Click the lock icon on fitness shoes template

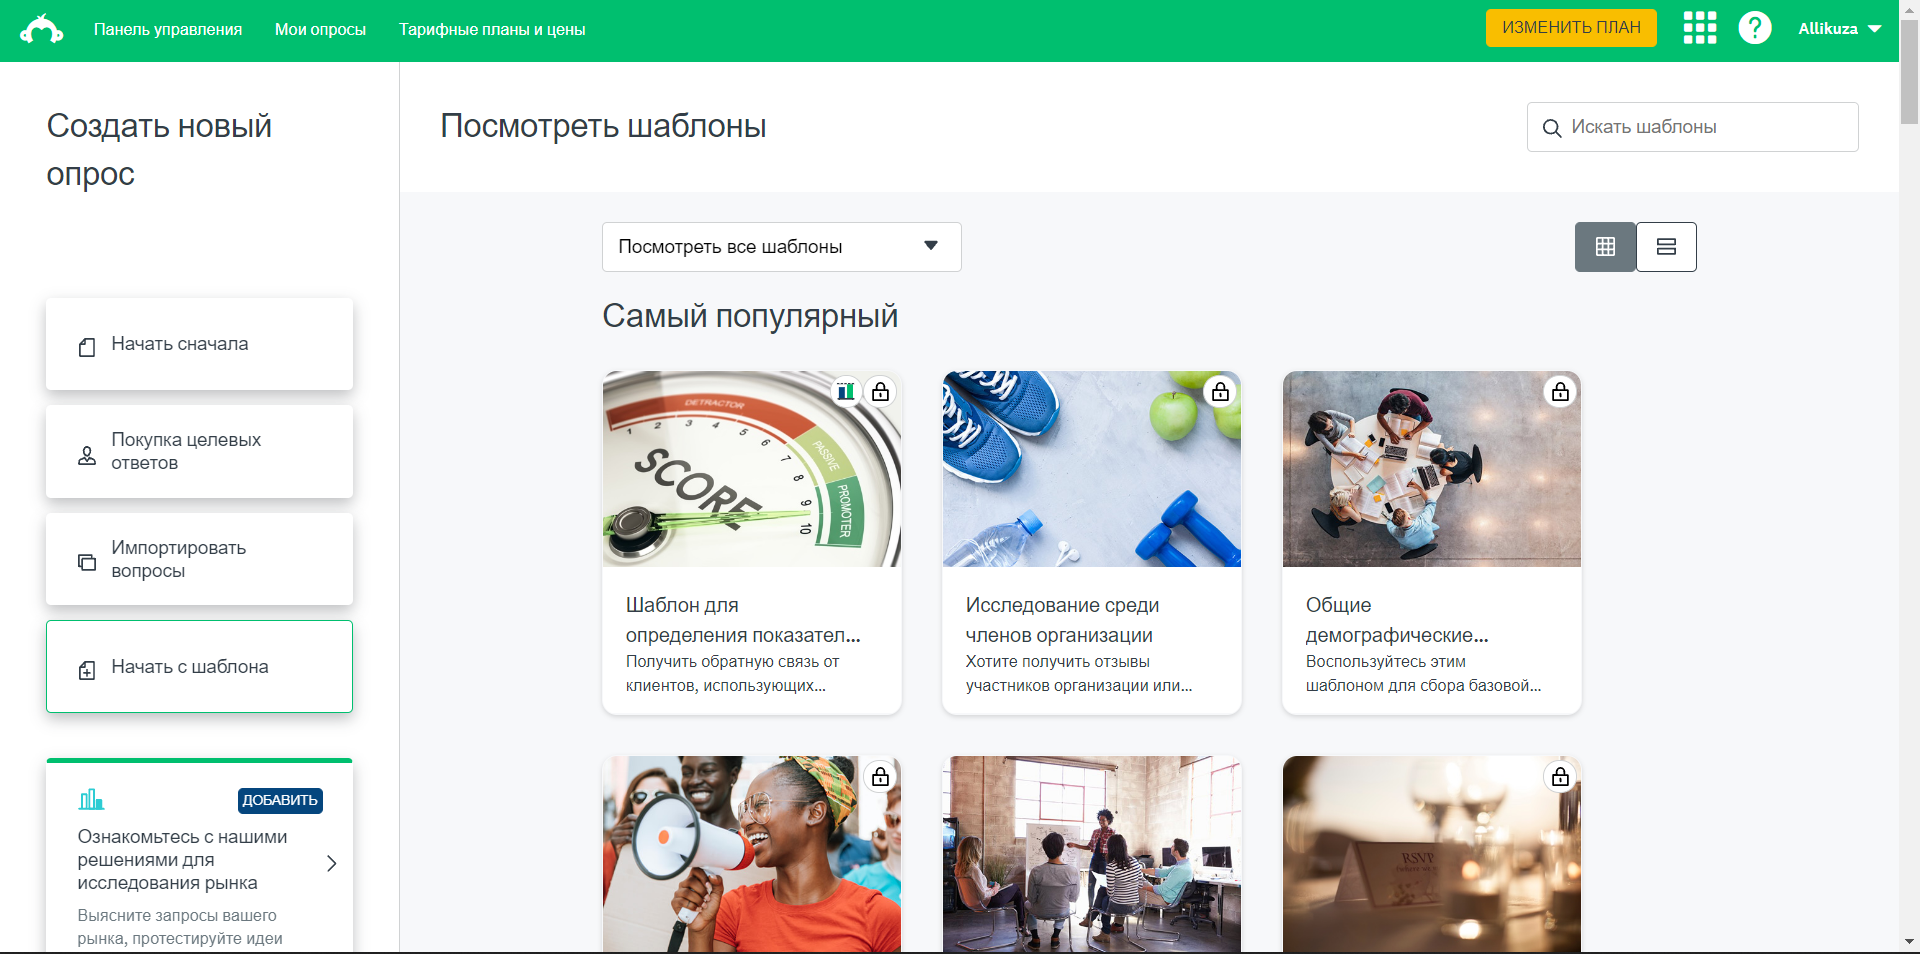pyautogui.click(x=1220, y=392)
